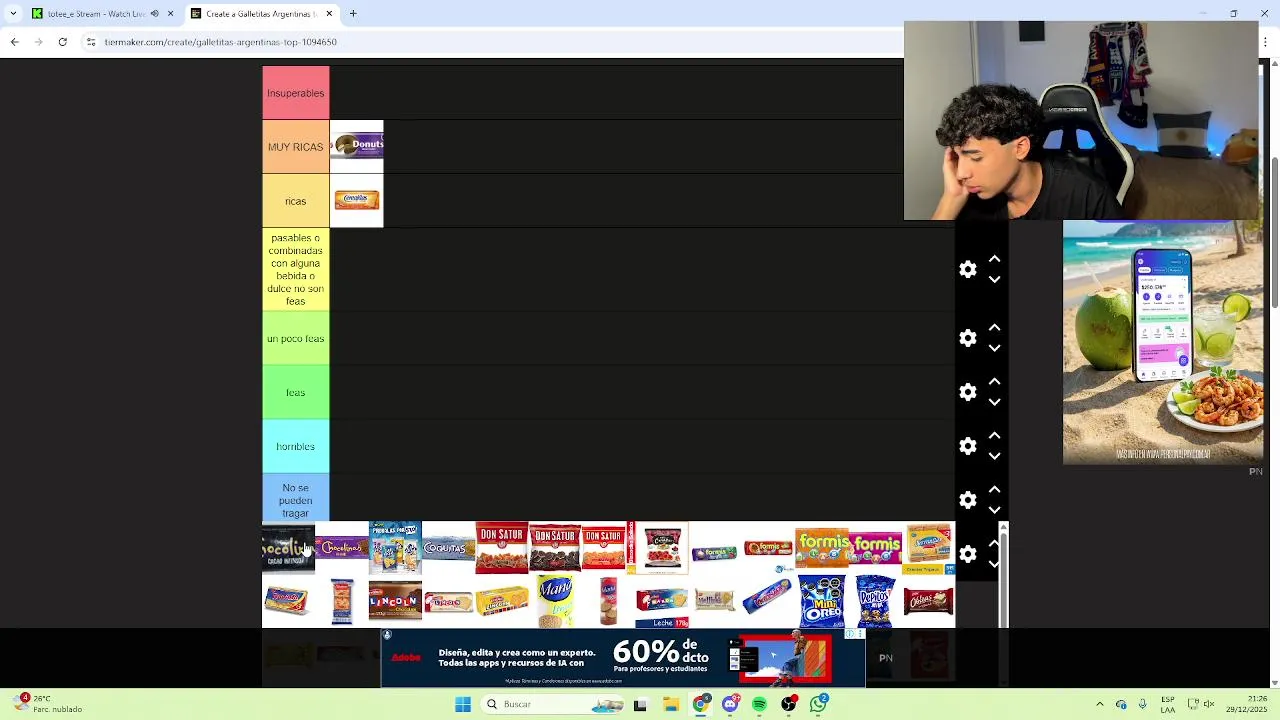
Task: Open Task View from the taskbar
Action: [640, 704]
